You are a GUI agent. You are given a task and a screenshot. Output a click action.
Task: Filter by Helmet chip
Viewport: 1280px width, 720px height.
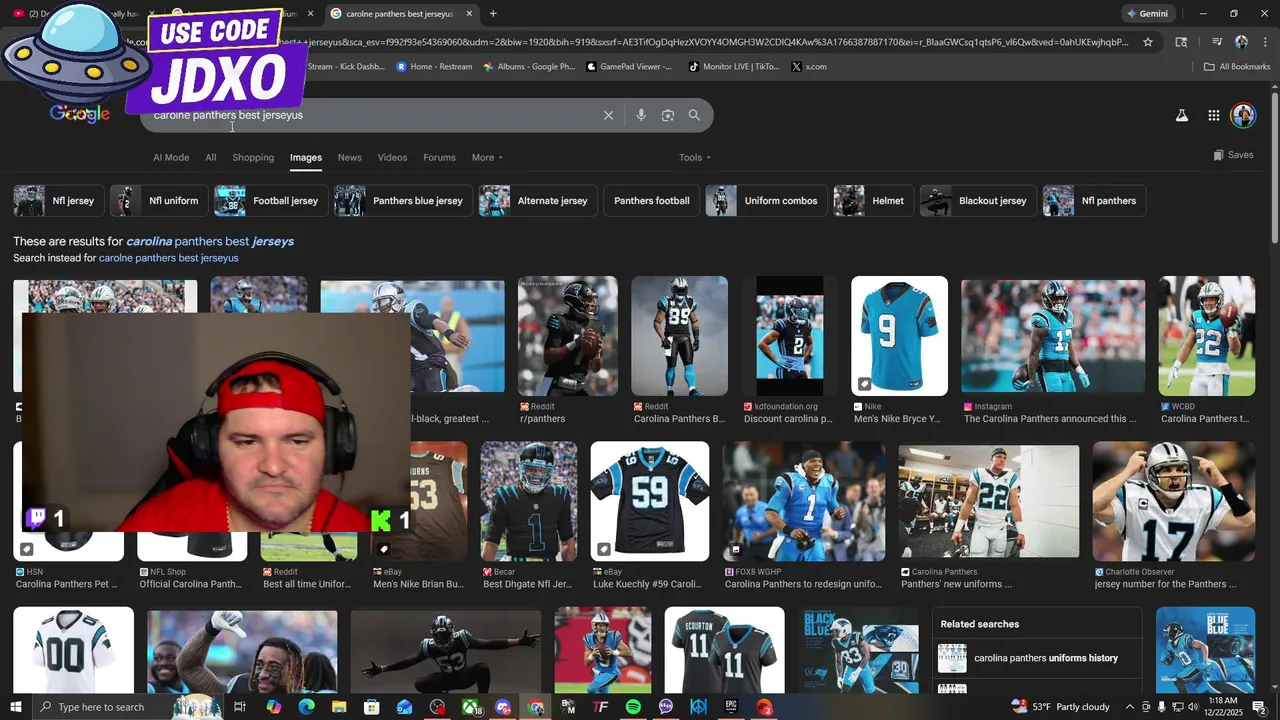pyautogui.click(x=872, y=201)
